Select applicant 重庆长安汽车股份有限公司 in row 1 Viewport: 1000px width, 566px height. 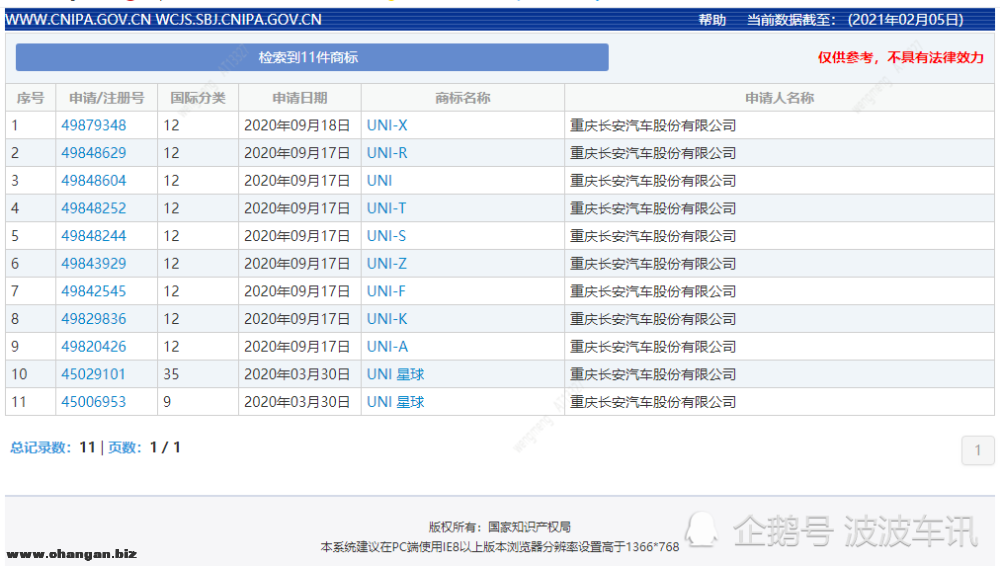[x=653, y=126]
